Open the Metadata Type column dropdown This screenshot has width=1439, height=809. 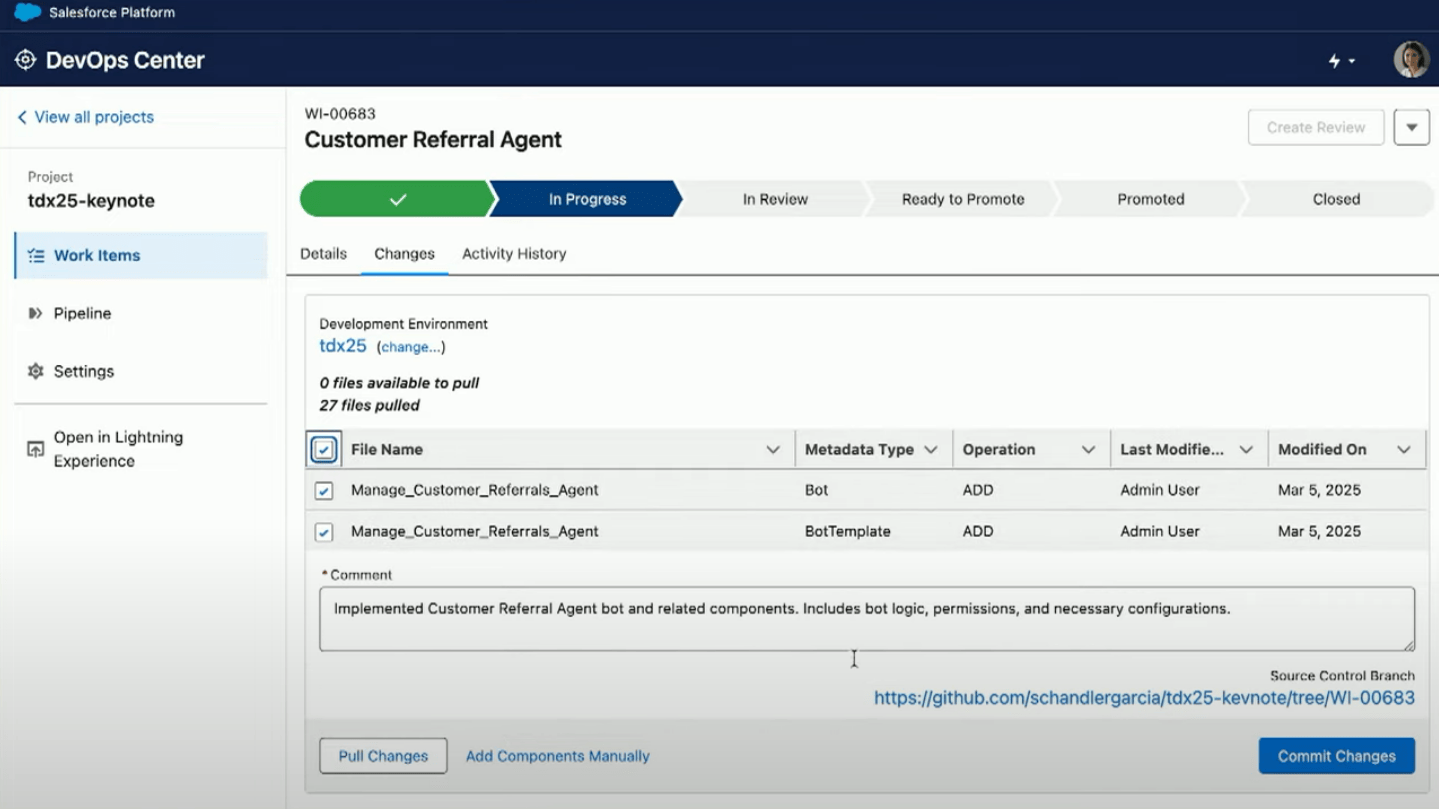point(932,449)
